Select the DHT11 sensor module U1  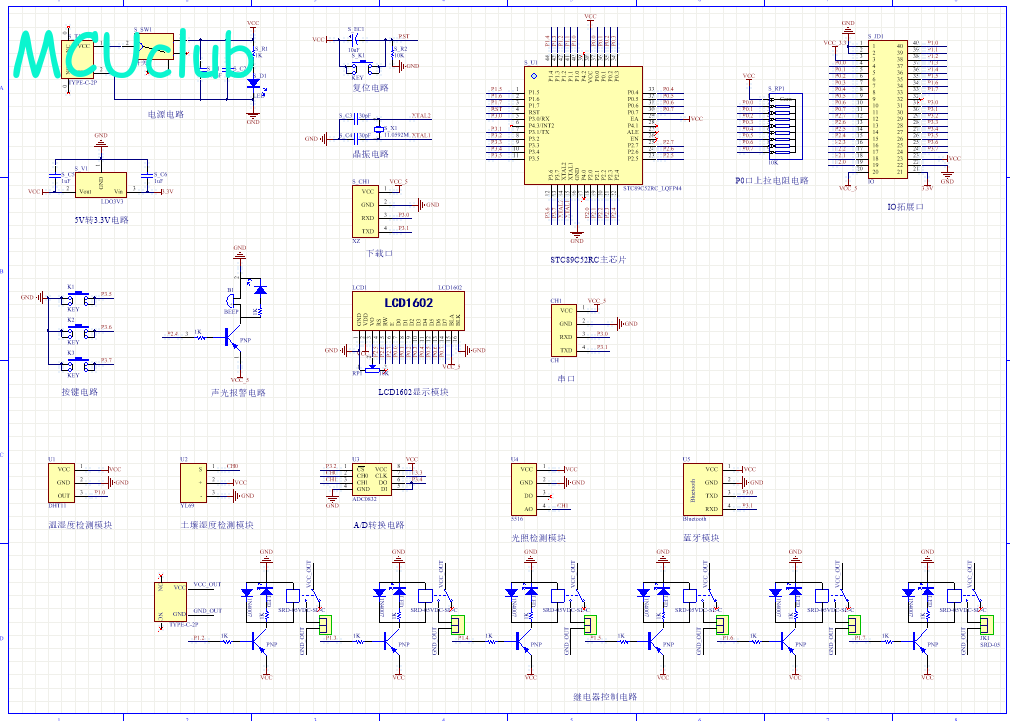click(x=63, y=482)
